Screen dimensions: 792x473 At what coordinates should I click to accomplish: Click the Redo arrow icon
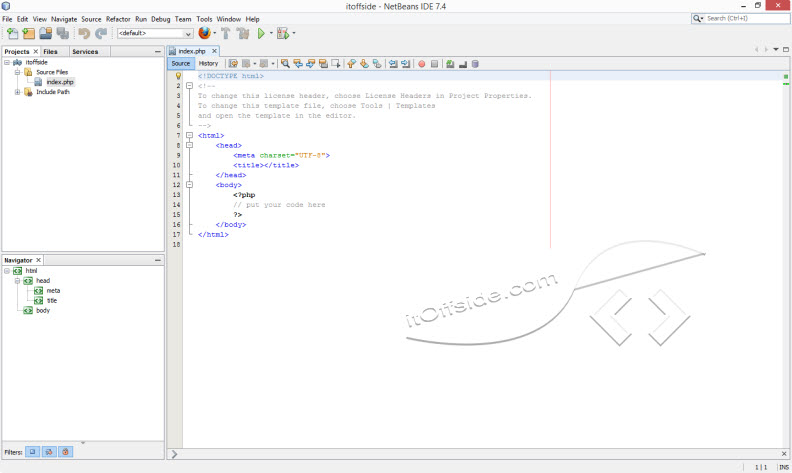[x=101, y=33]
